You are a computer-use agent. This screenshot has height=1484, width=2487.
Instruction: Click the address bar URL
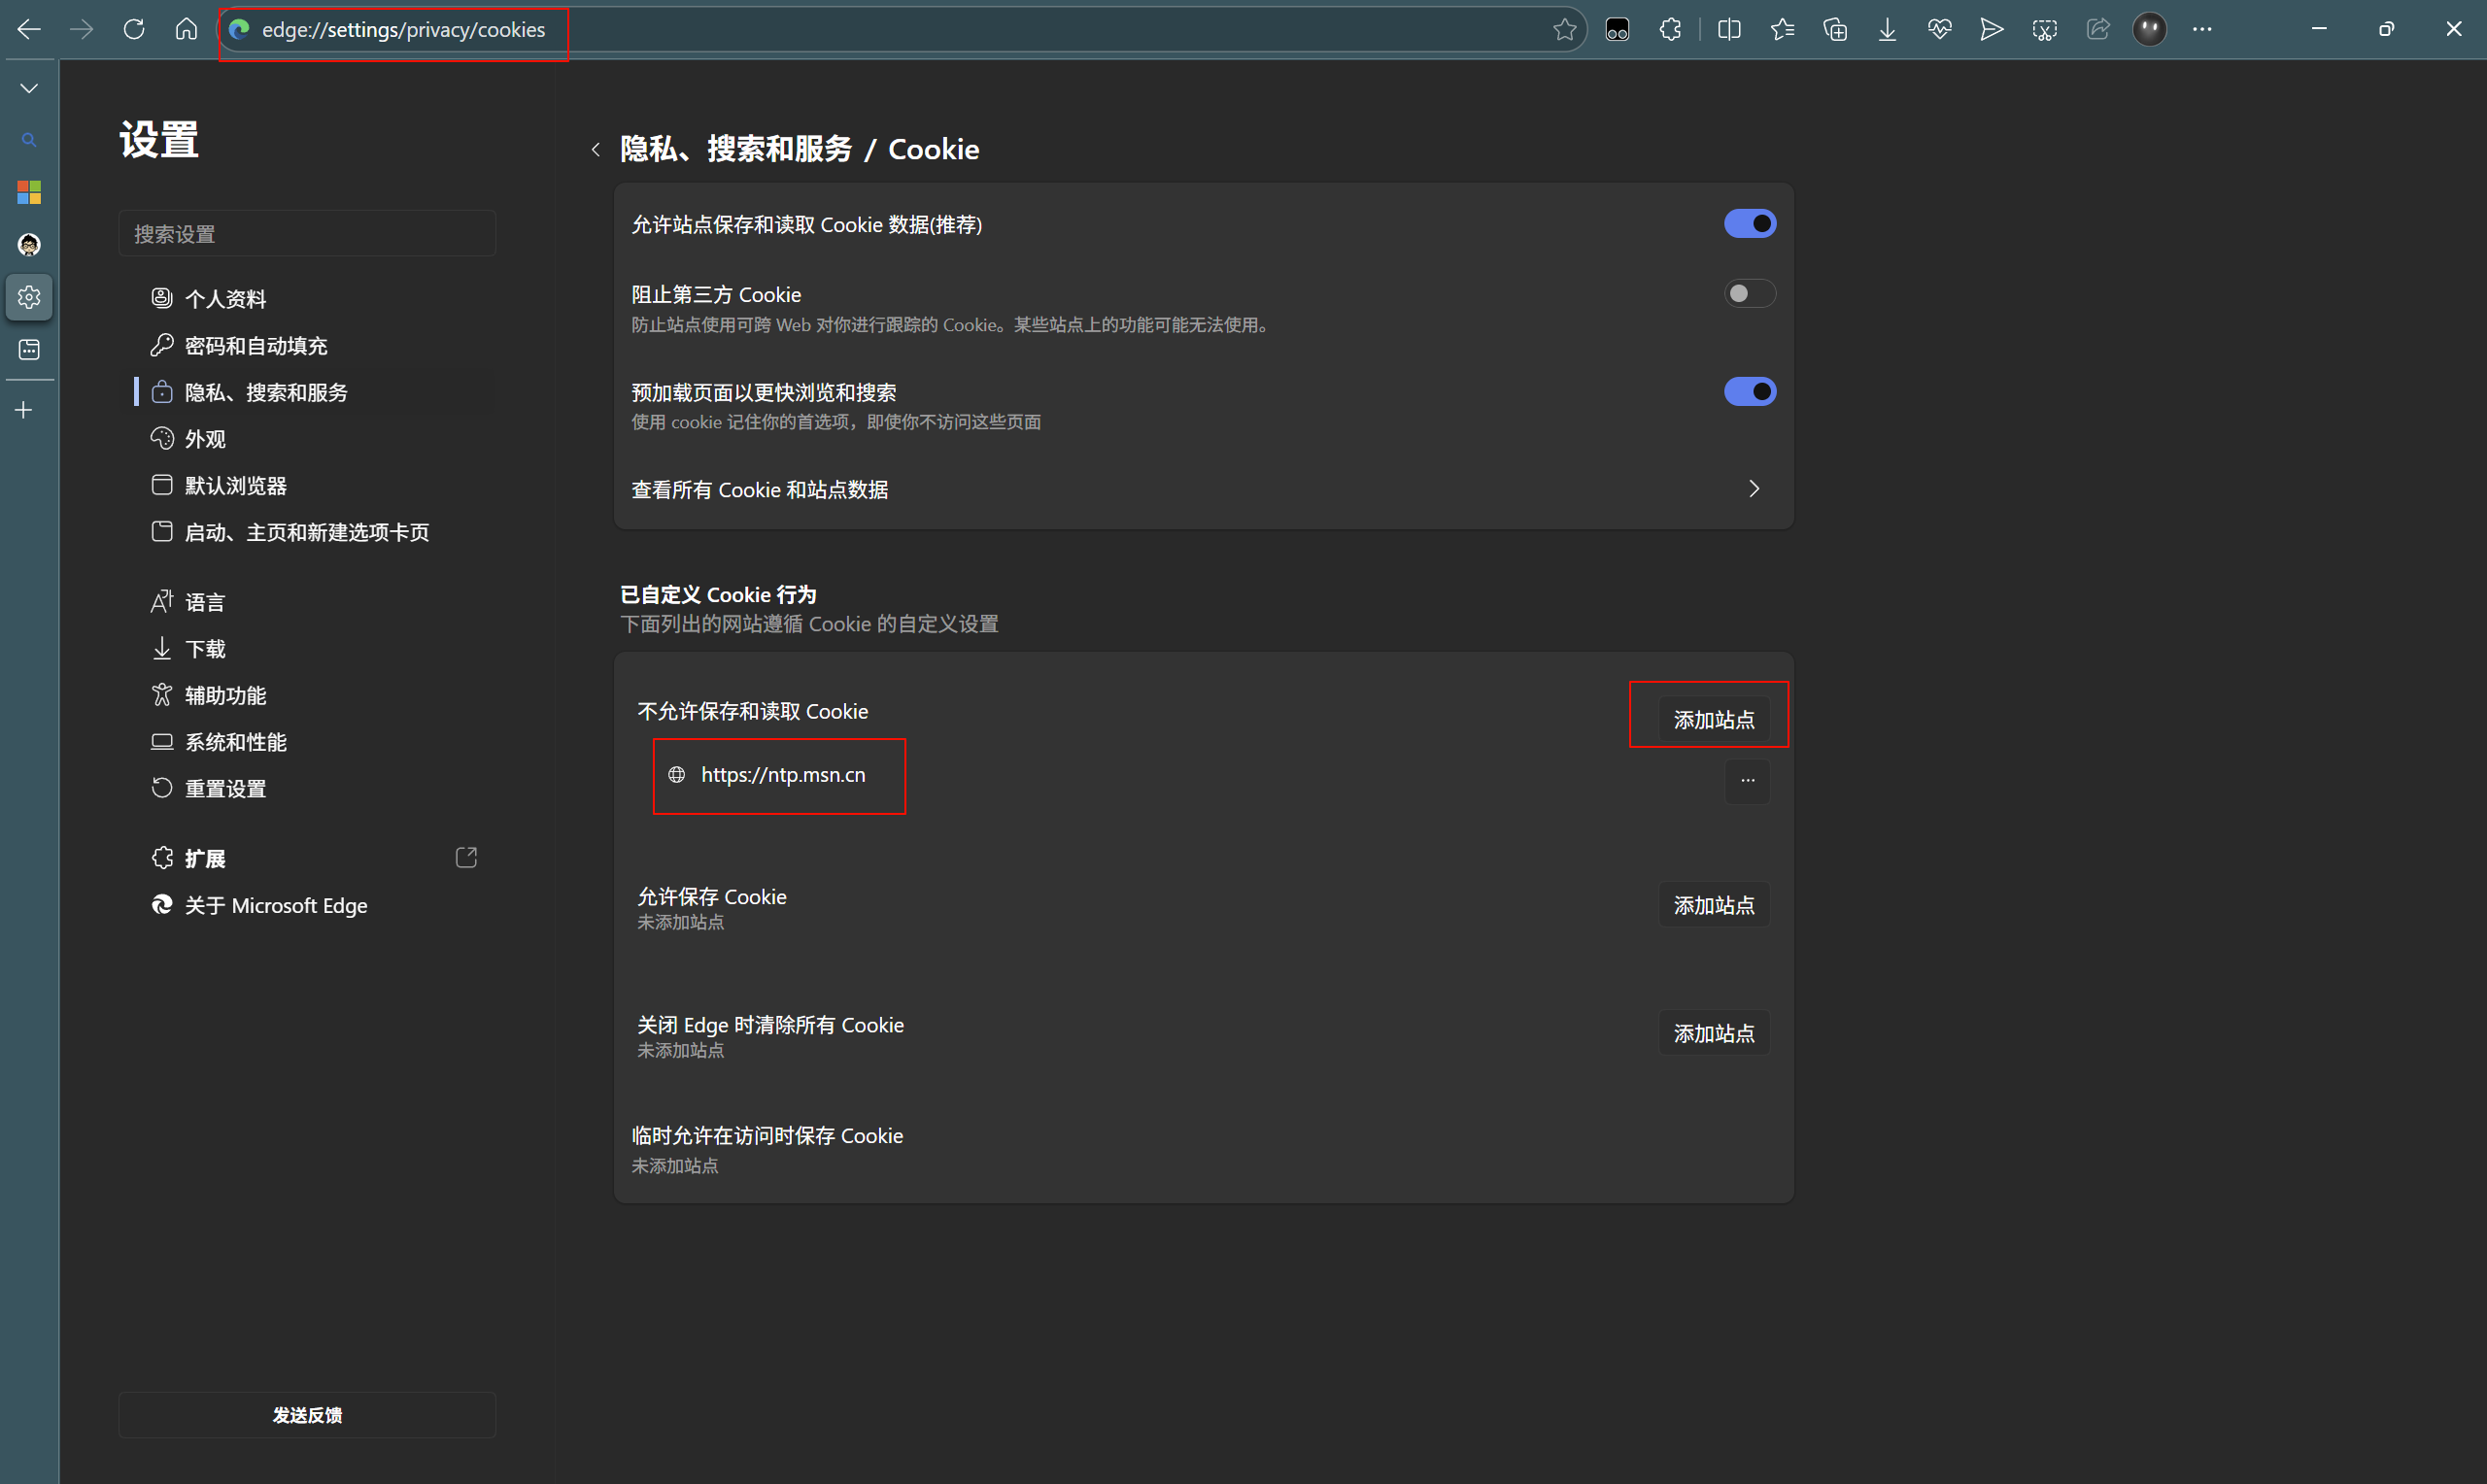(x=404, y=30)
